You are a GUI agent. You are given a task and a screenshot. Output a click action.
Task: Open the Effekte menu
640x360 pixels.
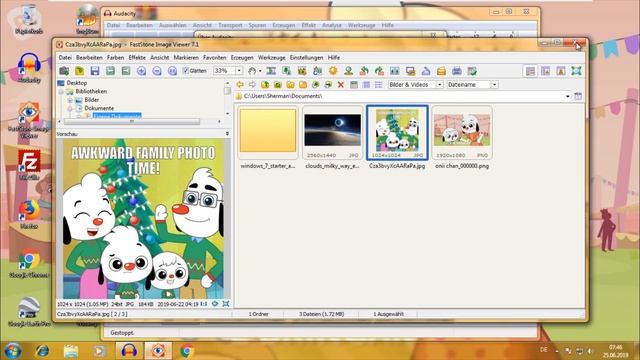point(137,58)
